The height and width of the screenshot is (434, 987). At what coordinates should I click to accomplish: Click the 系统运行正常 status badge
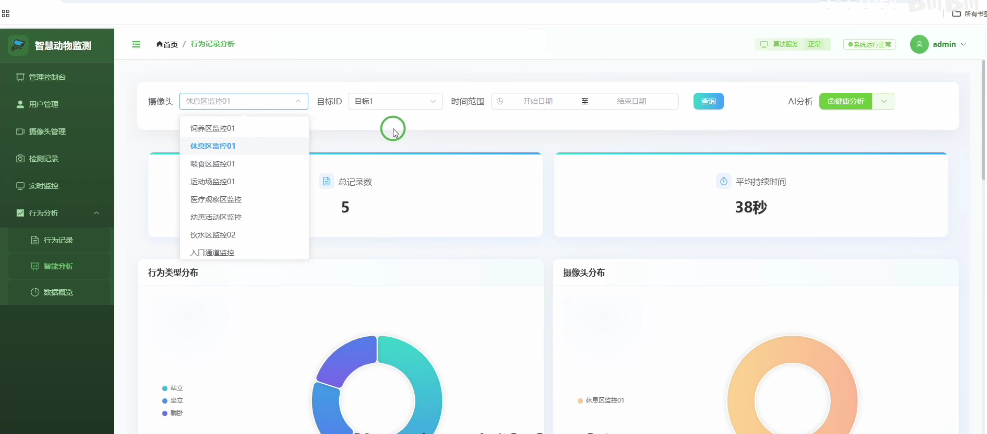tap(869, 44)
